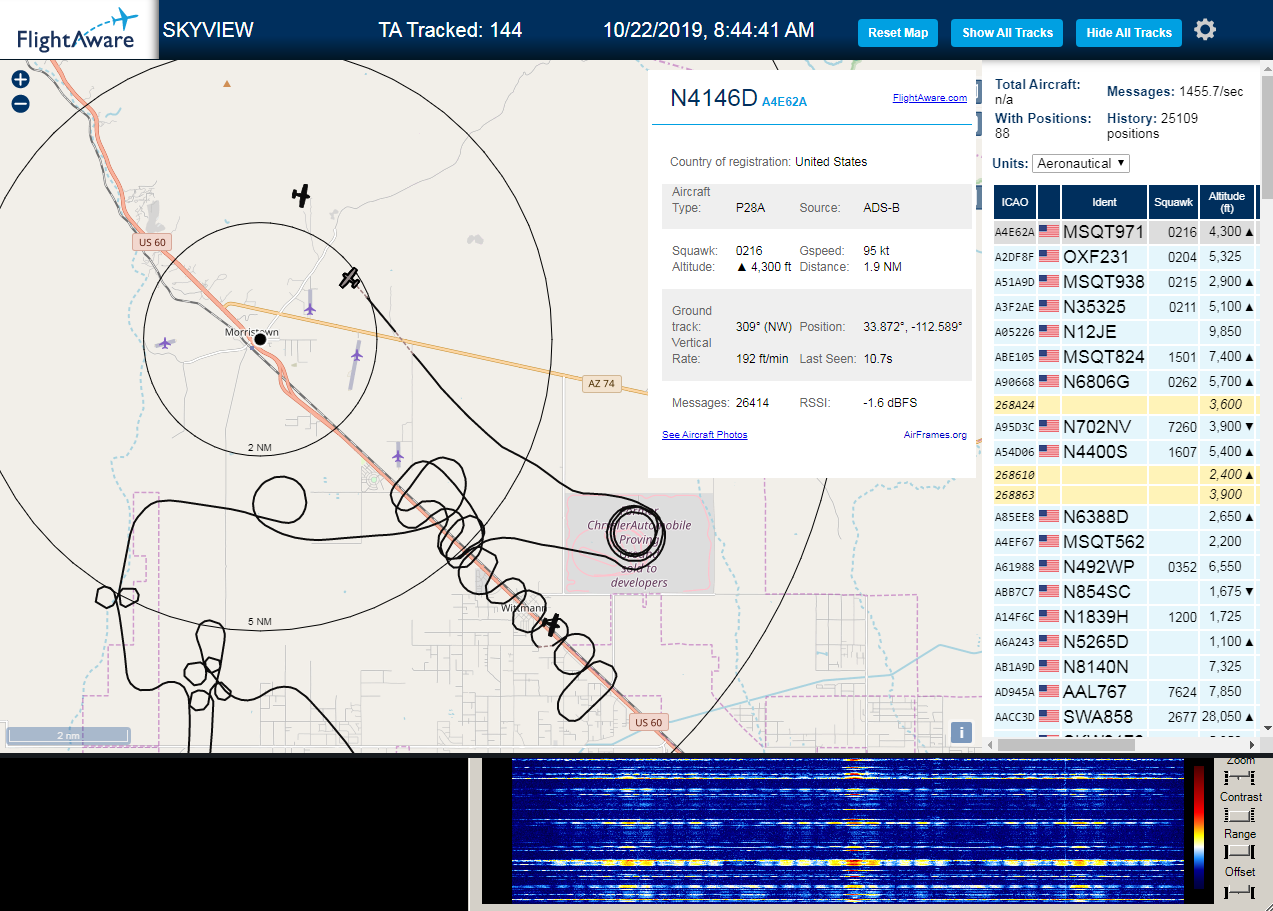The width and height of the screenshot is (1273, 911).
Task: Click the orange triangle marker on map
Action: pyautogui.click(x=227, y=83)
